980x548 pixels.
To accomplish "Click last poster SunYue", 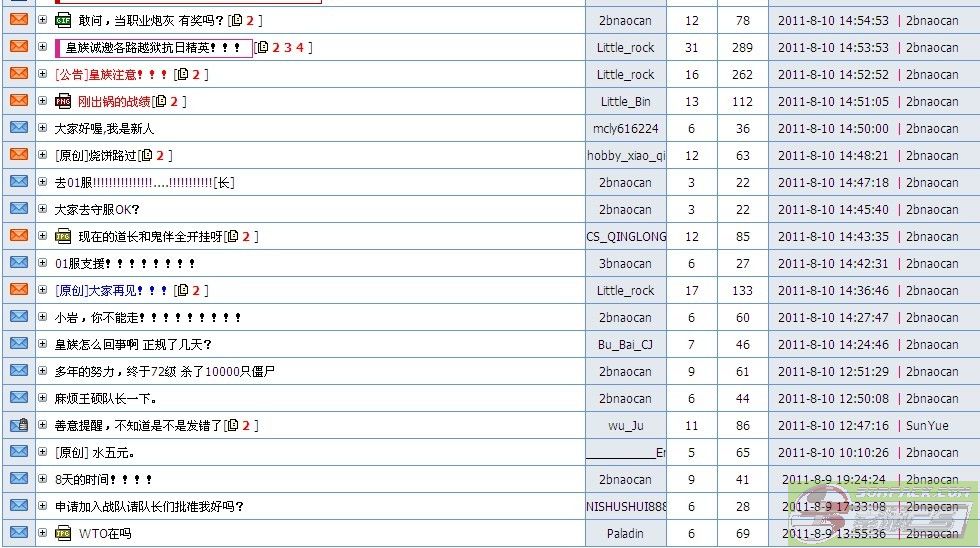I will click(927, 425).
